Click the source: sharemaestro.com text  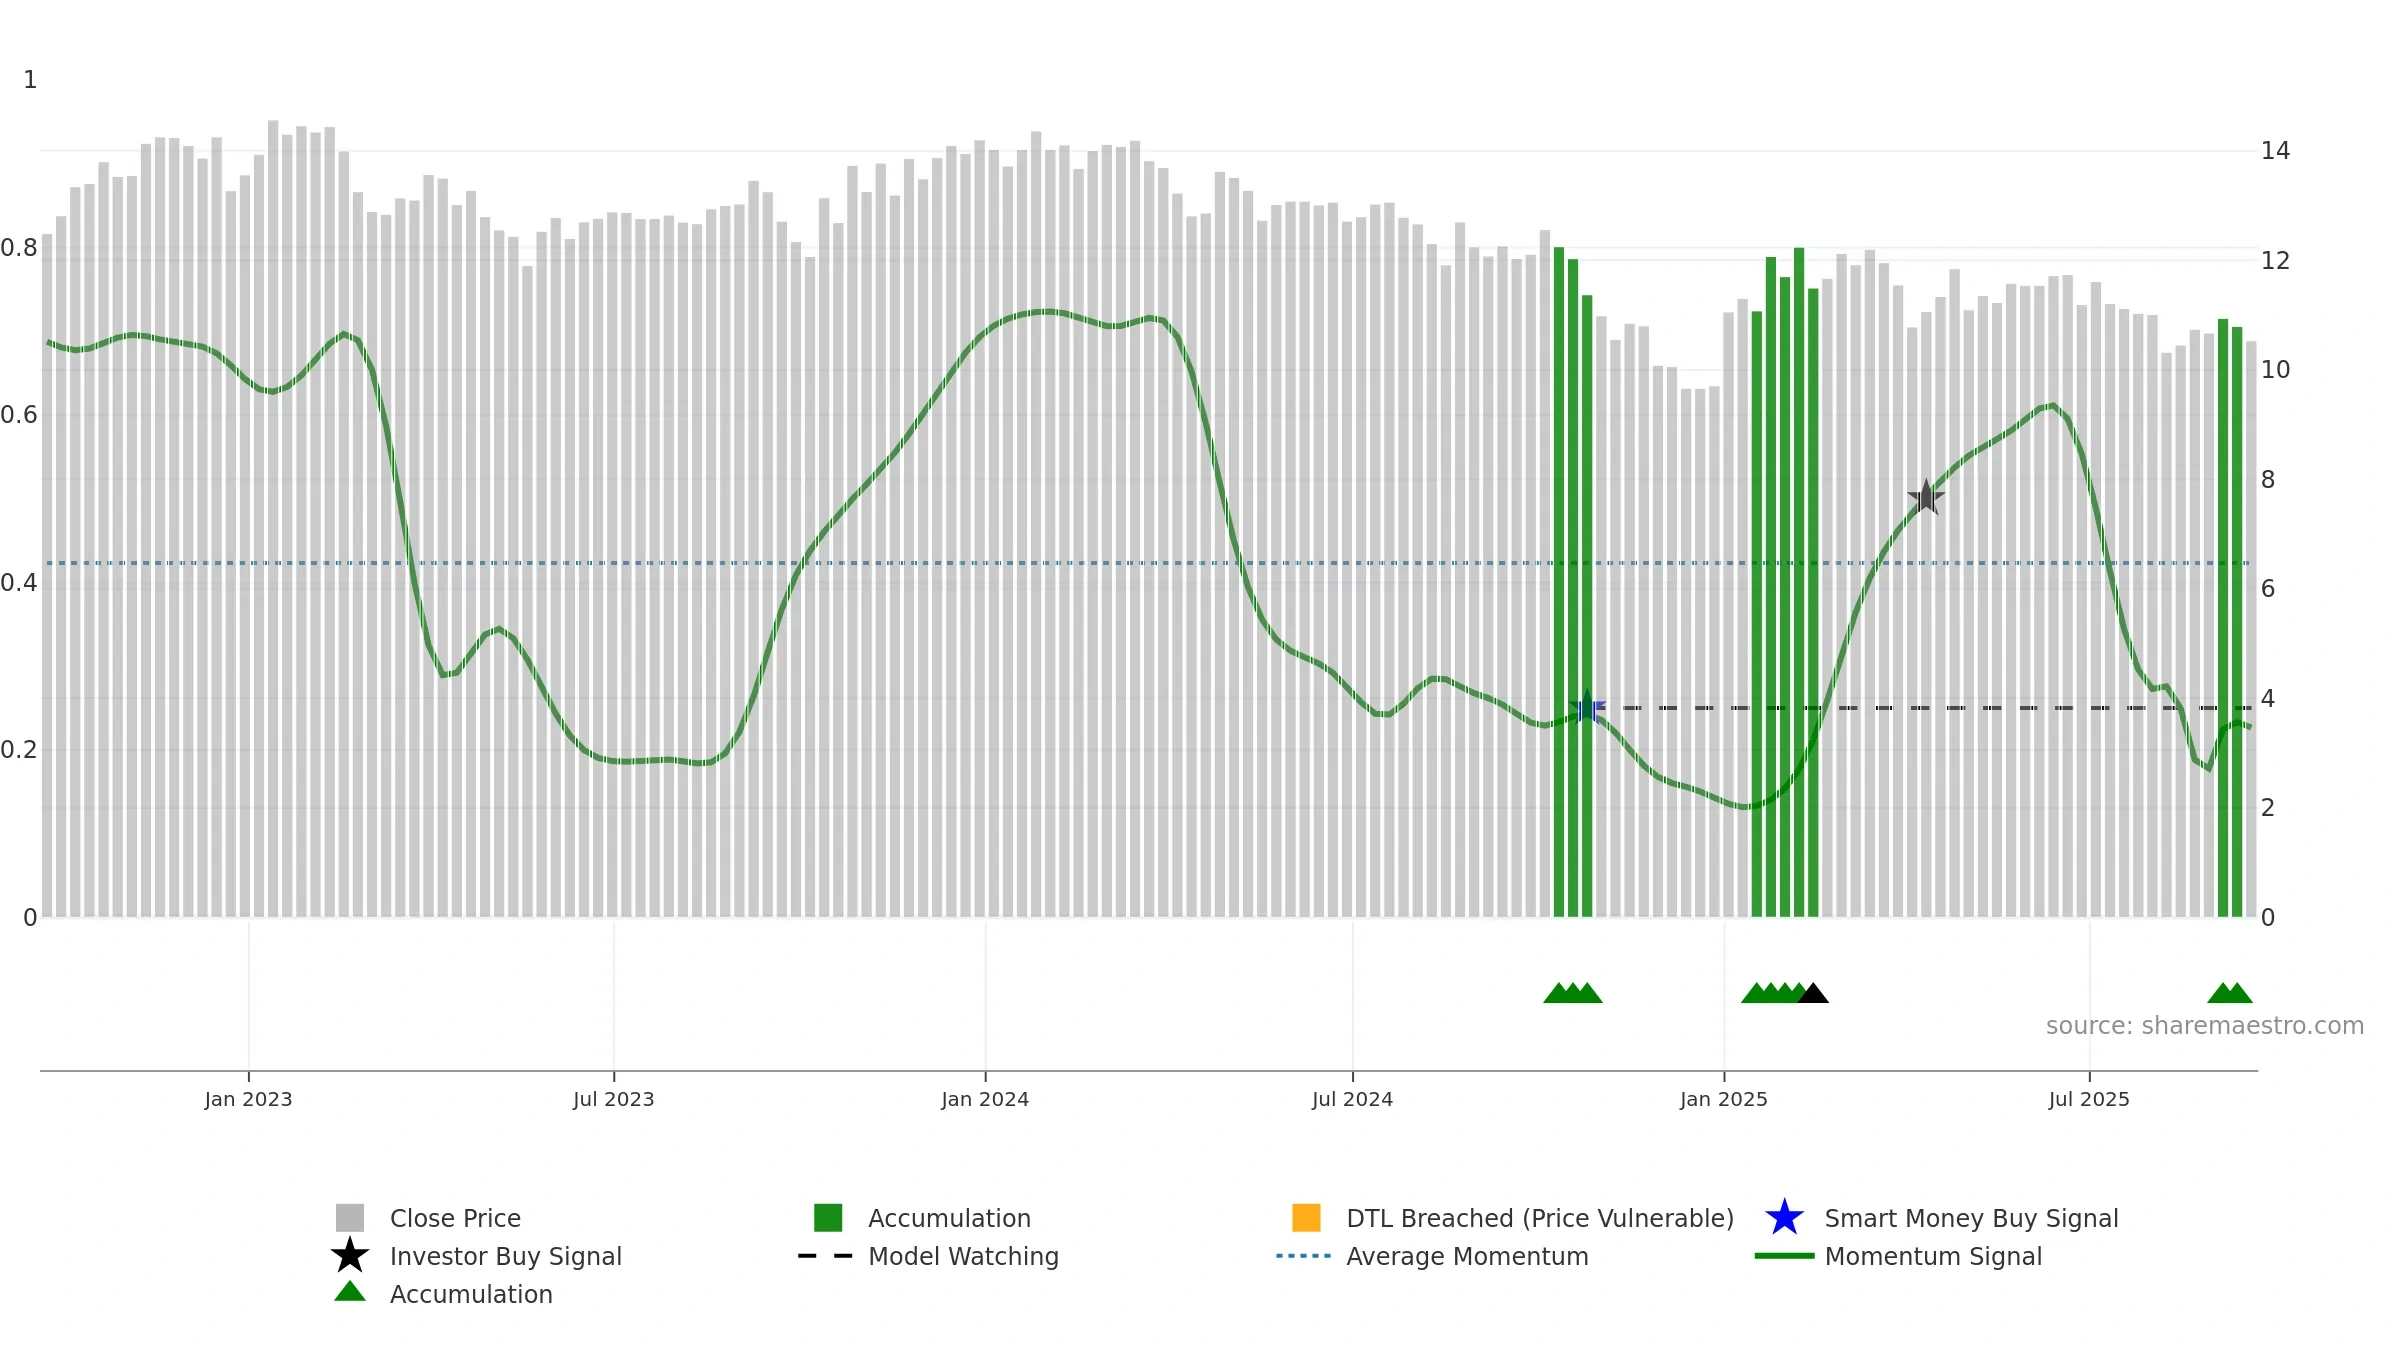point(2205,1026)
